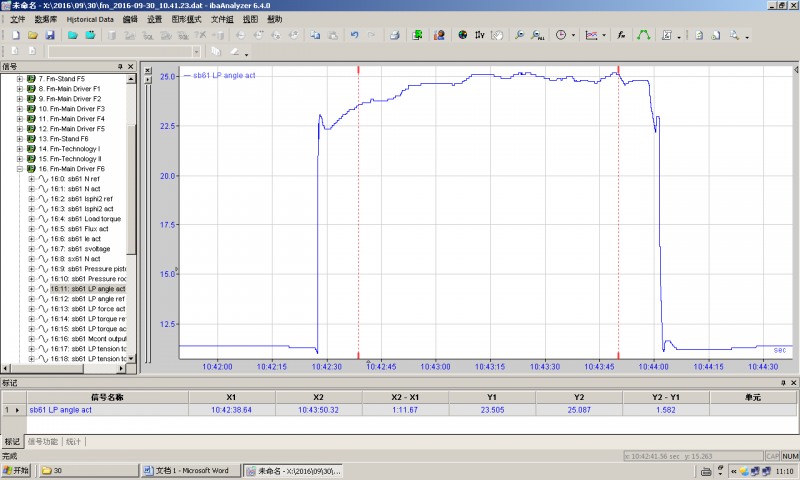Expand the 7. Fm-Stand F5 node
800x480 pixels.
tap(20, 78)
